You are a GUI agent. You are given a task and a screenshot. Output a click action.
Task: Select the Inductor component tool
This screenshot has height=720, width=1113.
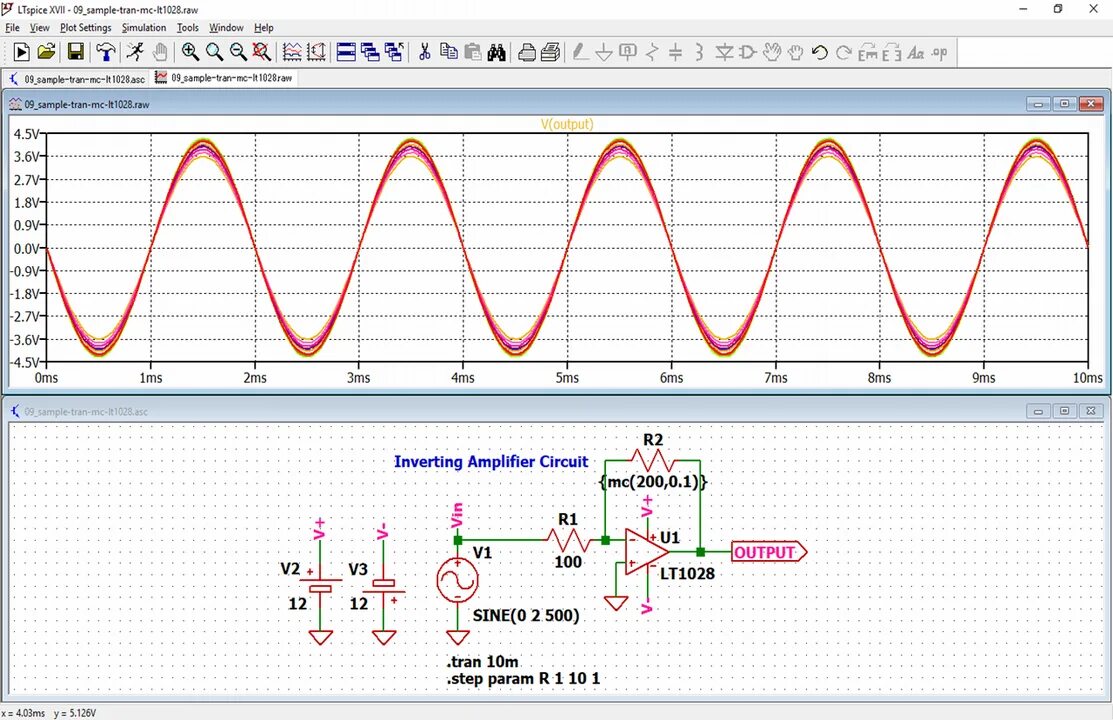tap(699, 52)
